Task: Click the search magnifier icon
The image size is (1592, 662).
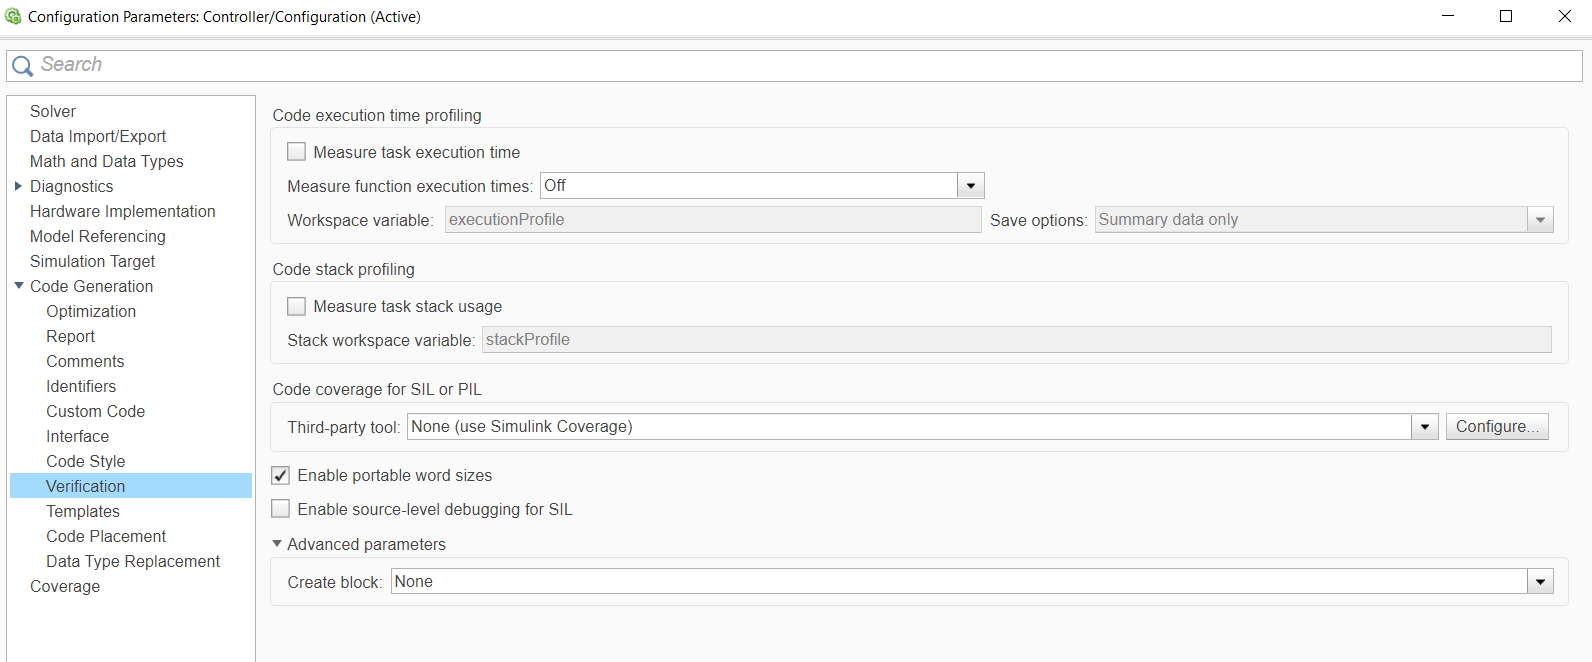Action: (x=22, y=66)
